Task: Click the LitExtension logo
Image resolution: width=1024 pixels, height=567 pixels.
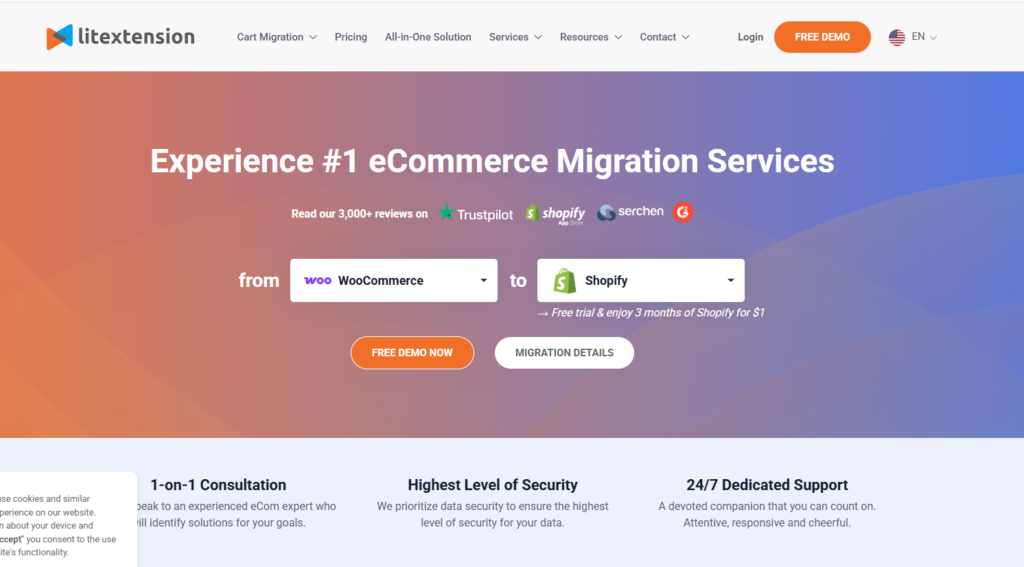Action: pyautogui.click(x=120, y=37)
